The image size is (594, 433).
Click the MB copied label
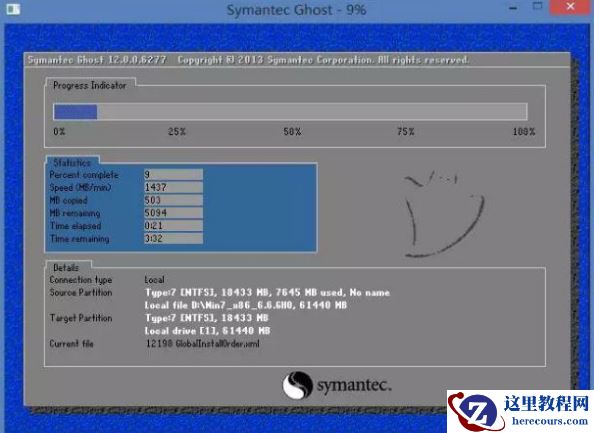68,200
